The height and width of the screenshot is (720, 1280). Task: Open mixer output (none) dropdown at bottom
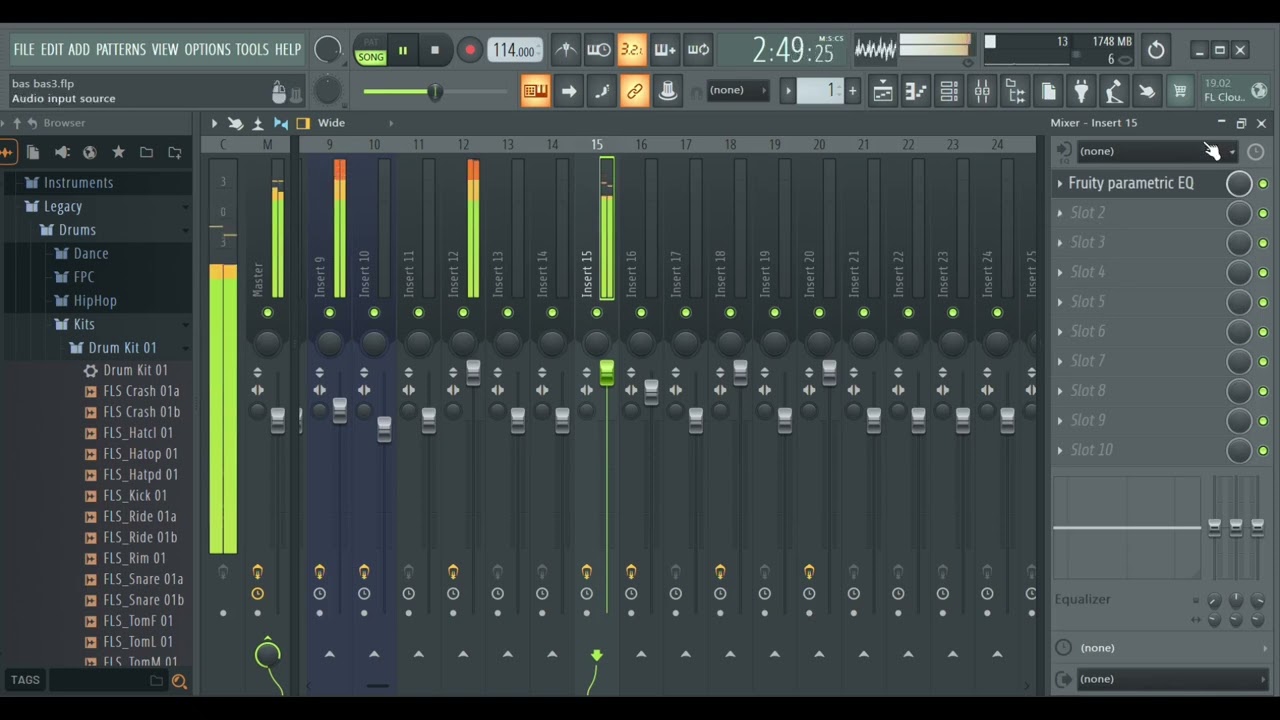click(1171, 680)
